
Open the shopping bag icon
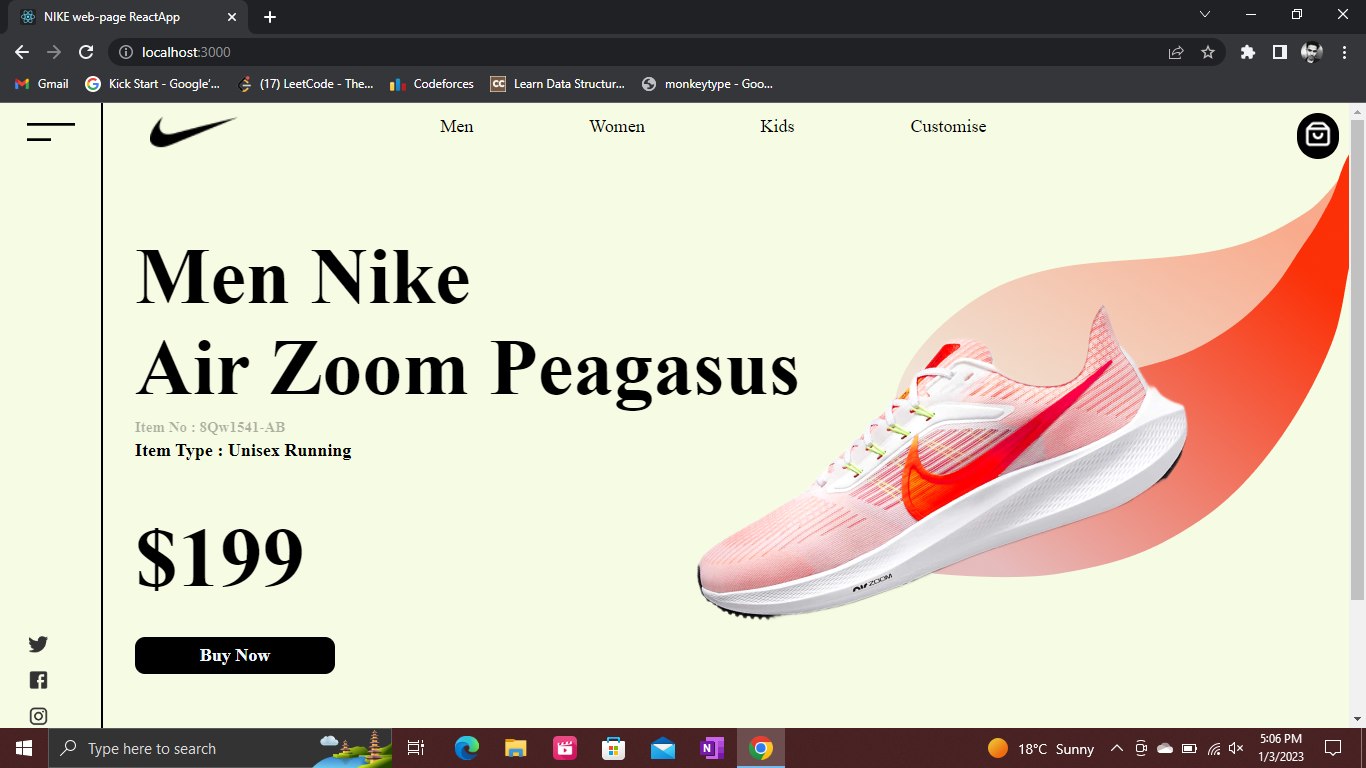(1317, 136)
